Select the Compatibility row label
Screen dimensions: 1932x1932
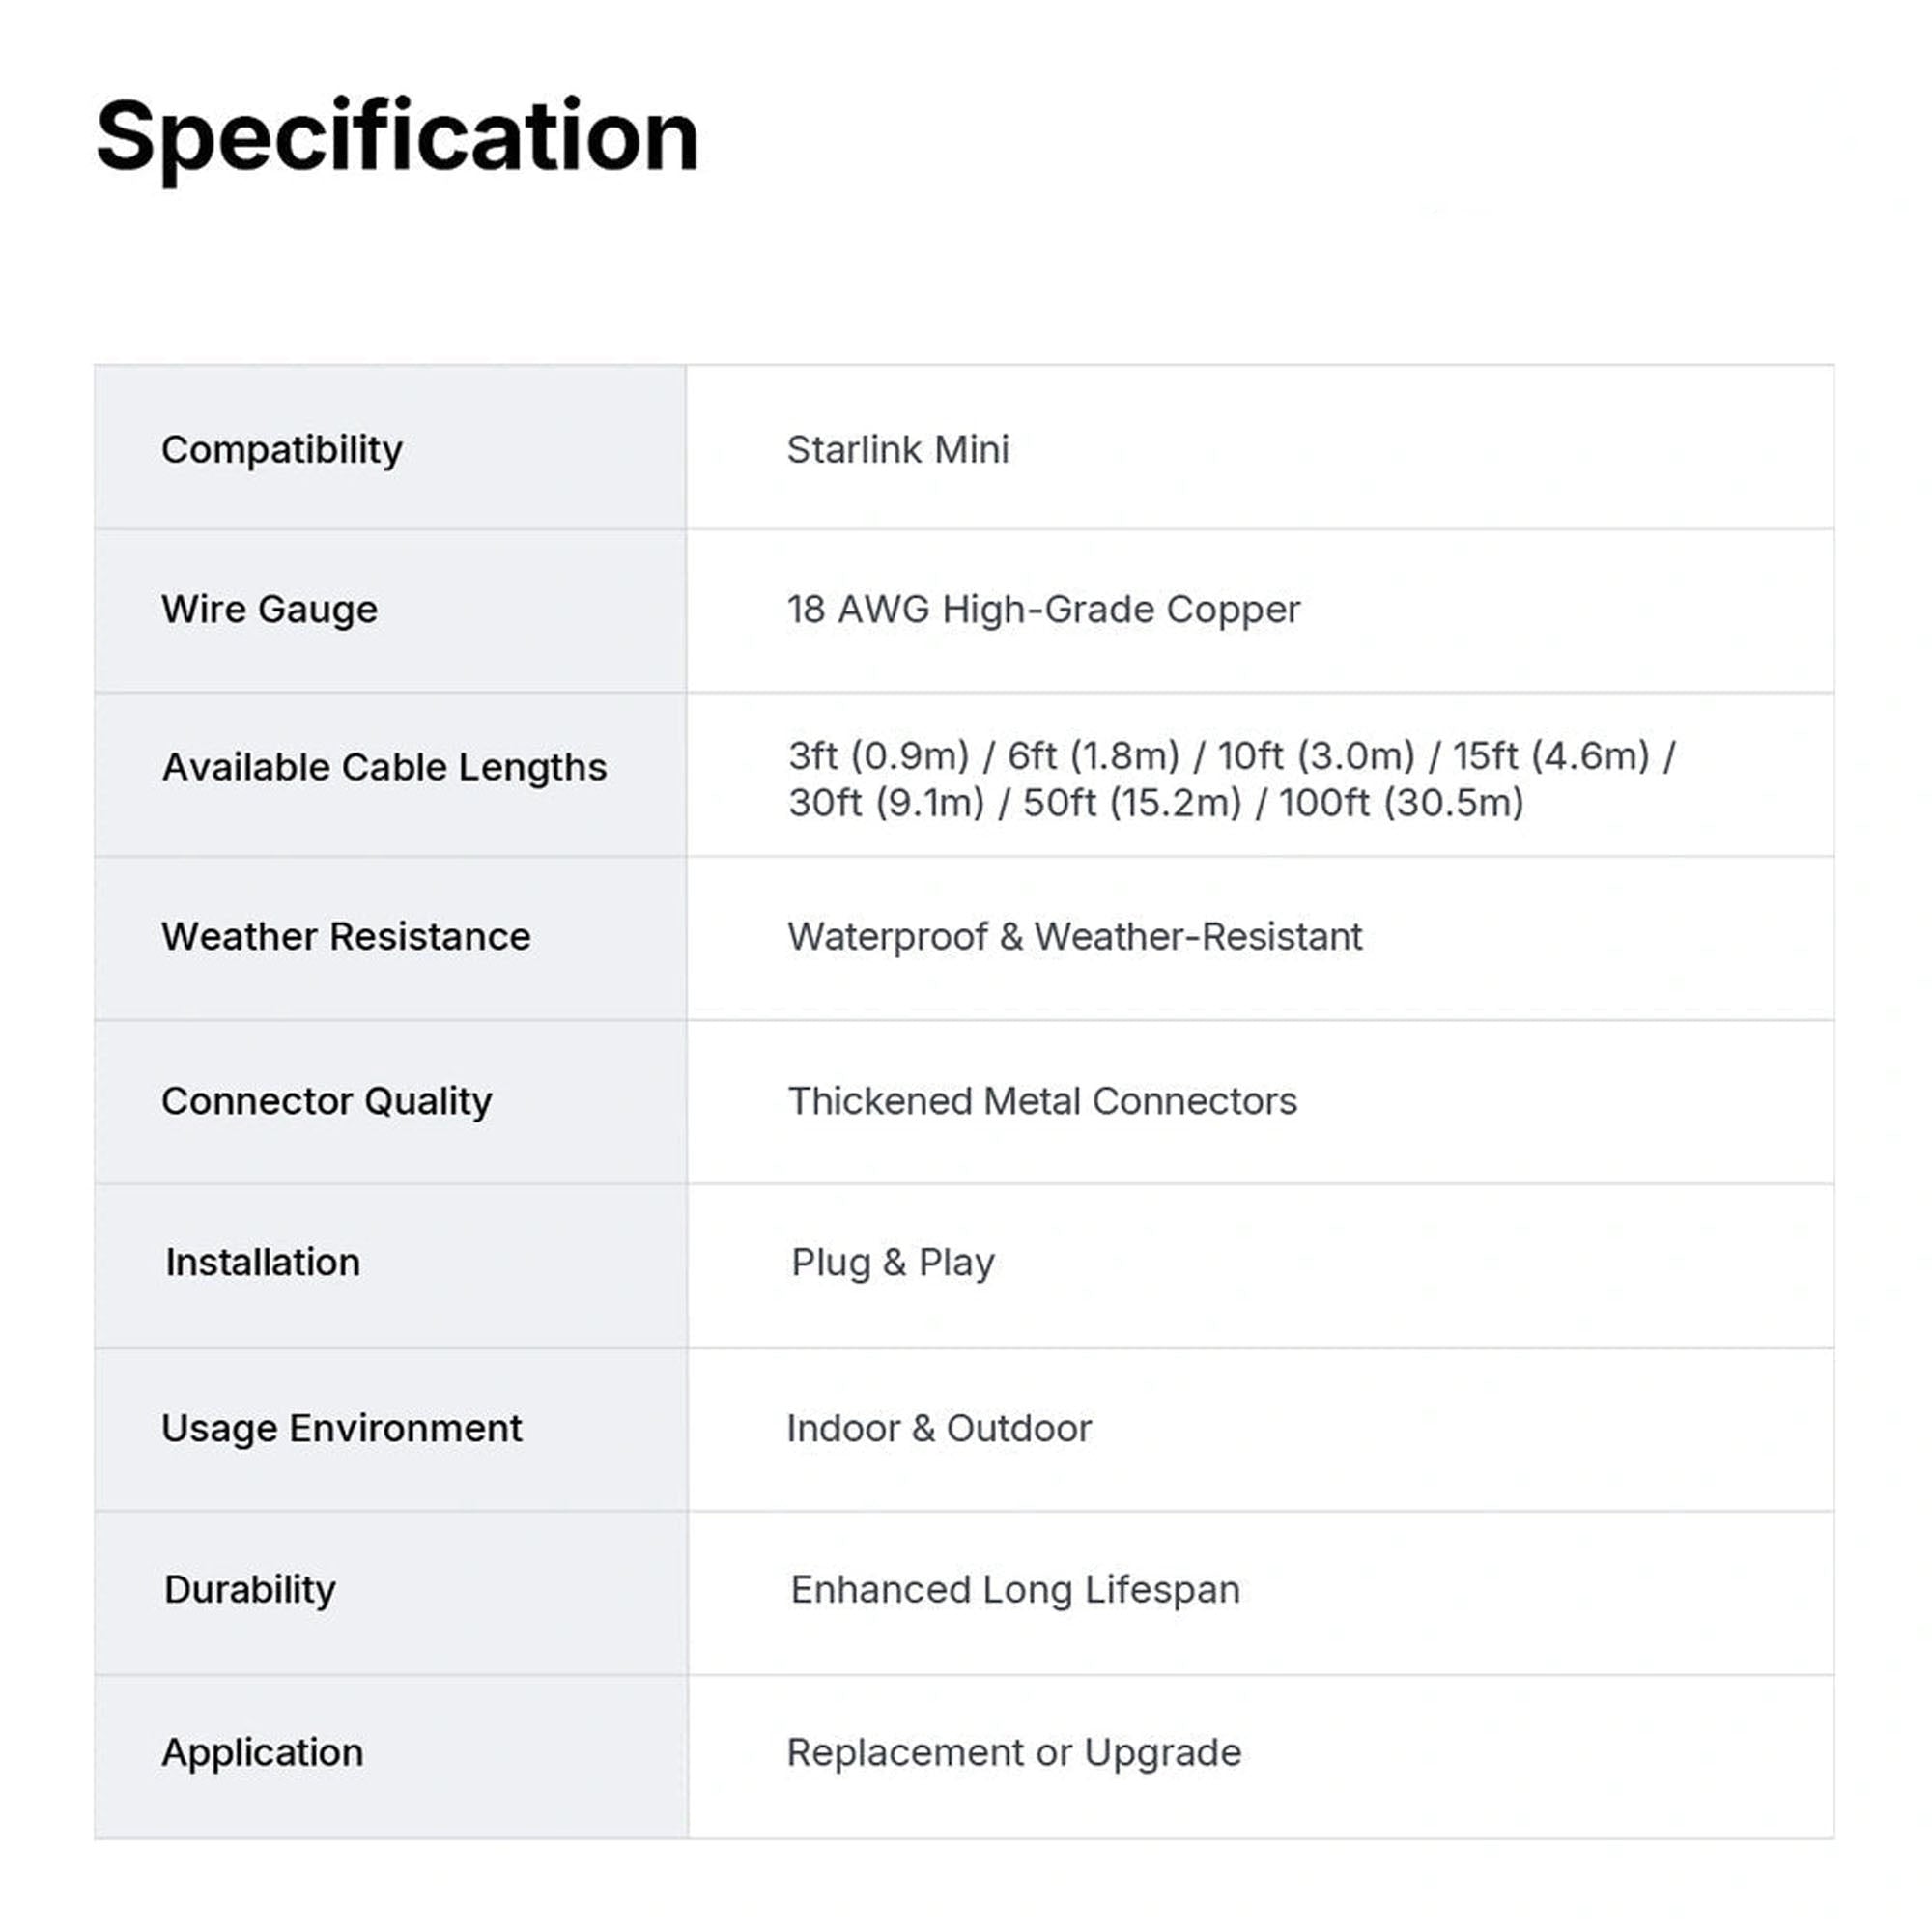282,450
